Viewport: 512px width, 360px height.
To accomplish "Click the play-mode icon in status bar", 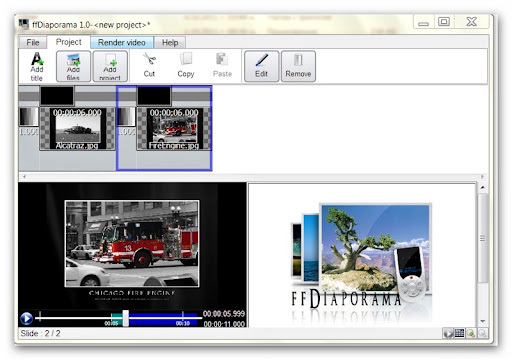I will pos(448,333).
